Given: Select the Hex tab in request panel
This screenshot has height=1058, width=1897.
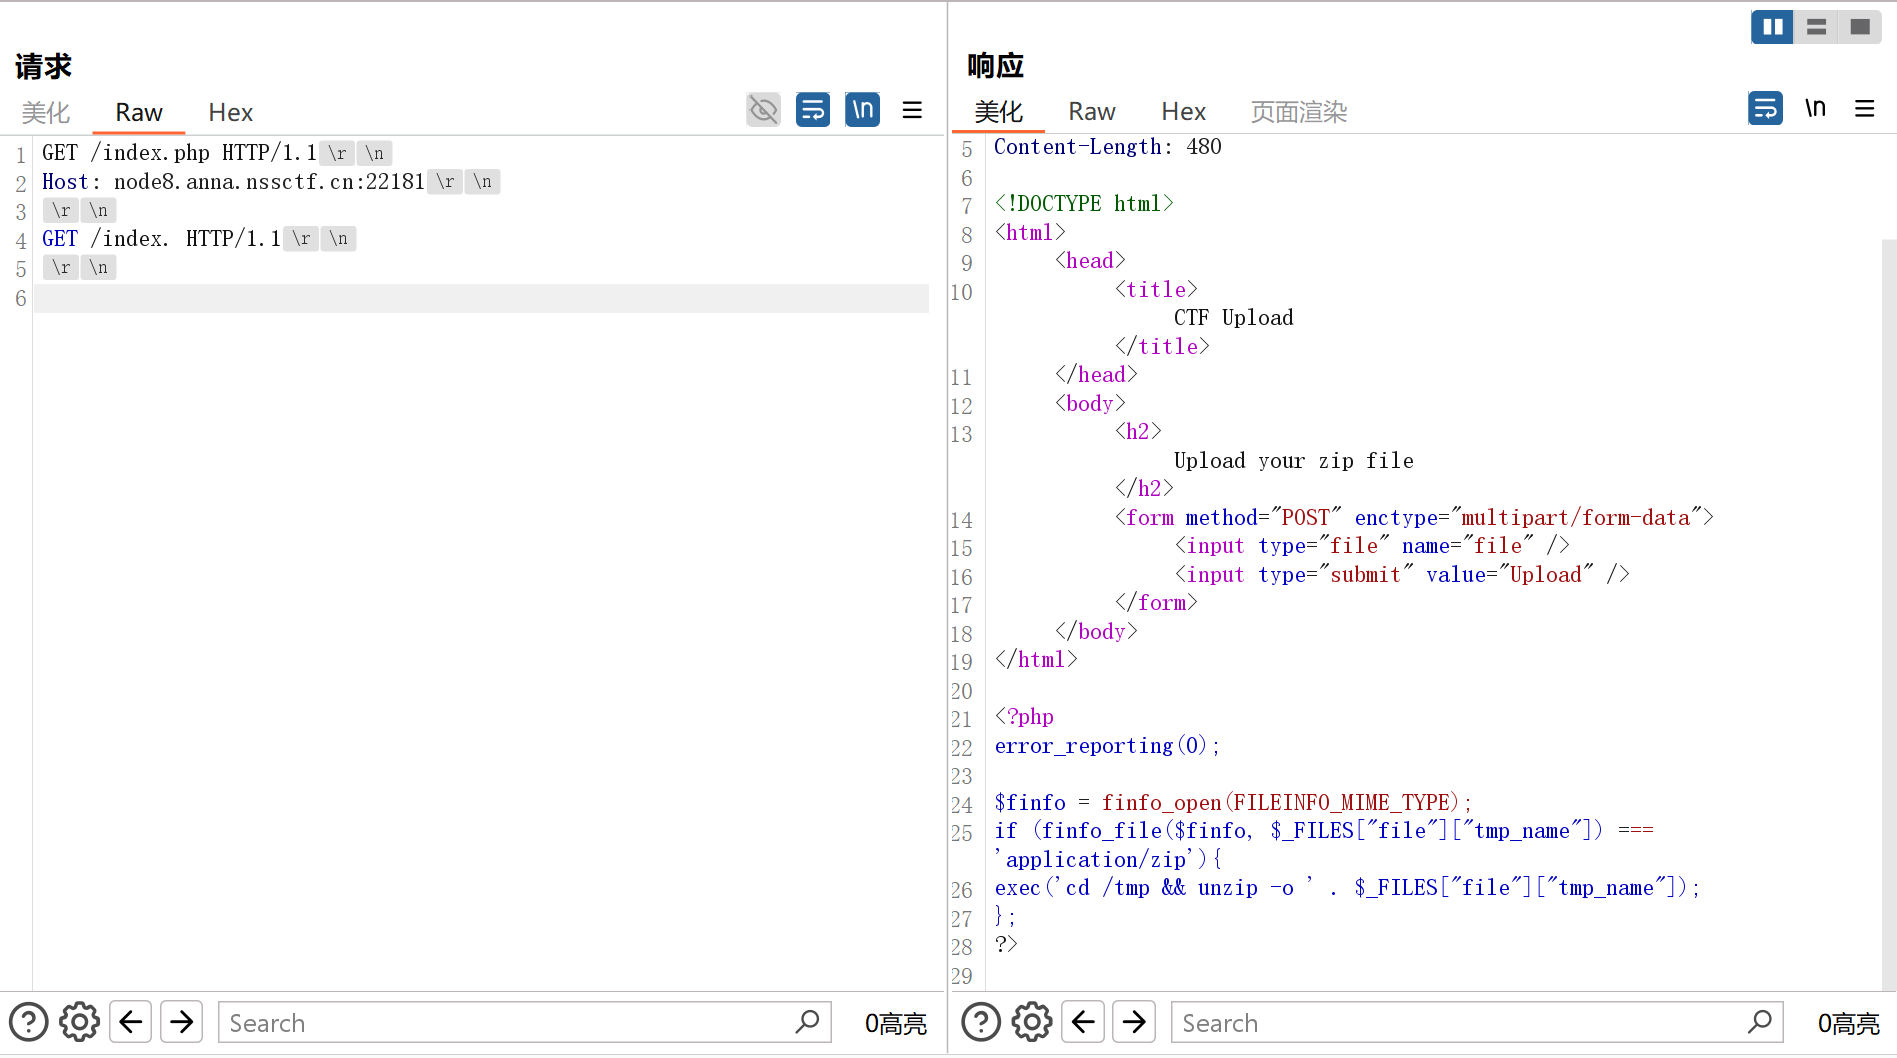Looking at the screenshot, I should click(230, 113).
